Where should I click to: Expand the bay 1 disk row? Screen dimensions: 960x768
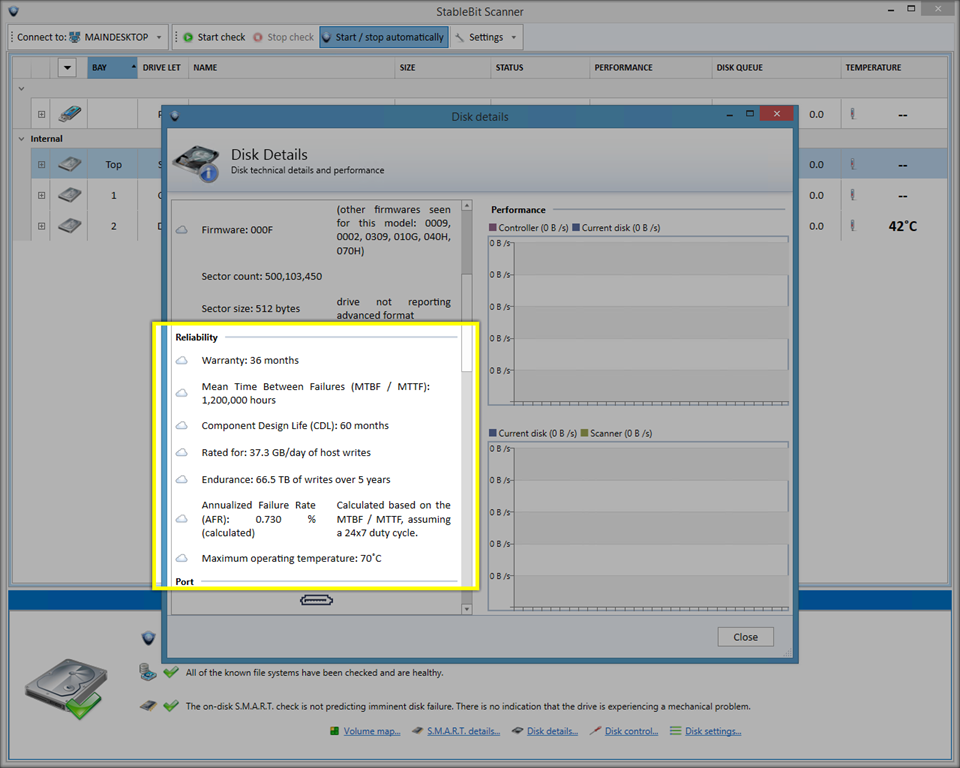click(x=41, y=195)
